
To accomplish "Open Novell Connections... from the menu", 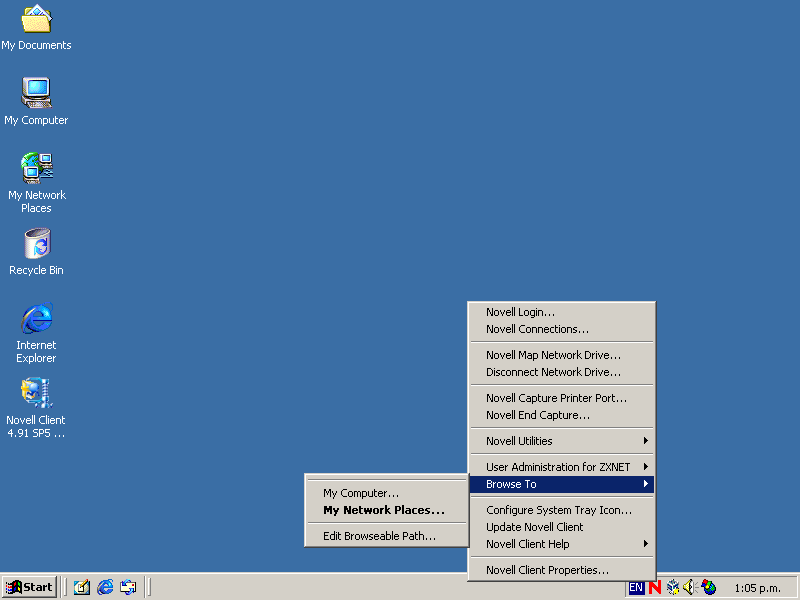I will point(562,330).
